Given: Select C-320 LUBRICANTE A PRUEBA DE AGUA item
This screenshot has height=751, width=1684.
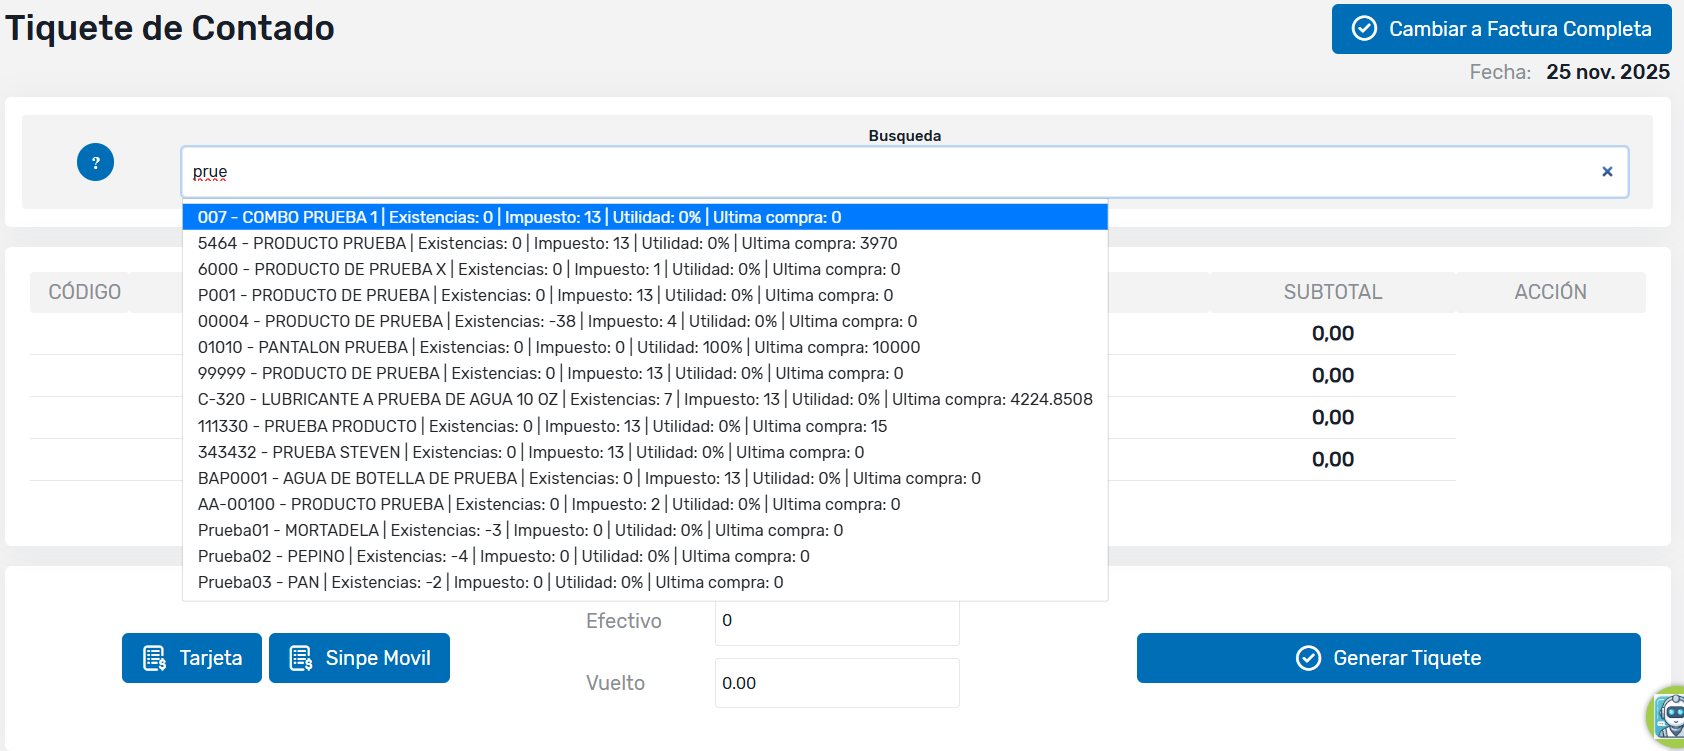Looking at the screenshot, I should click(x=644, y=399).
